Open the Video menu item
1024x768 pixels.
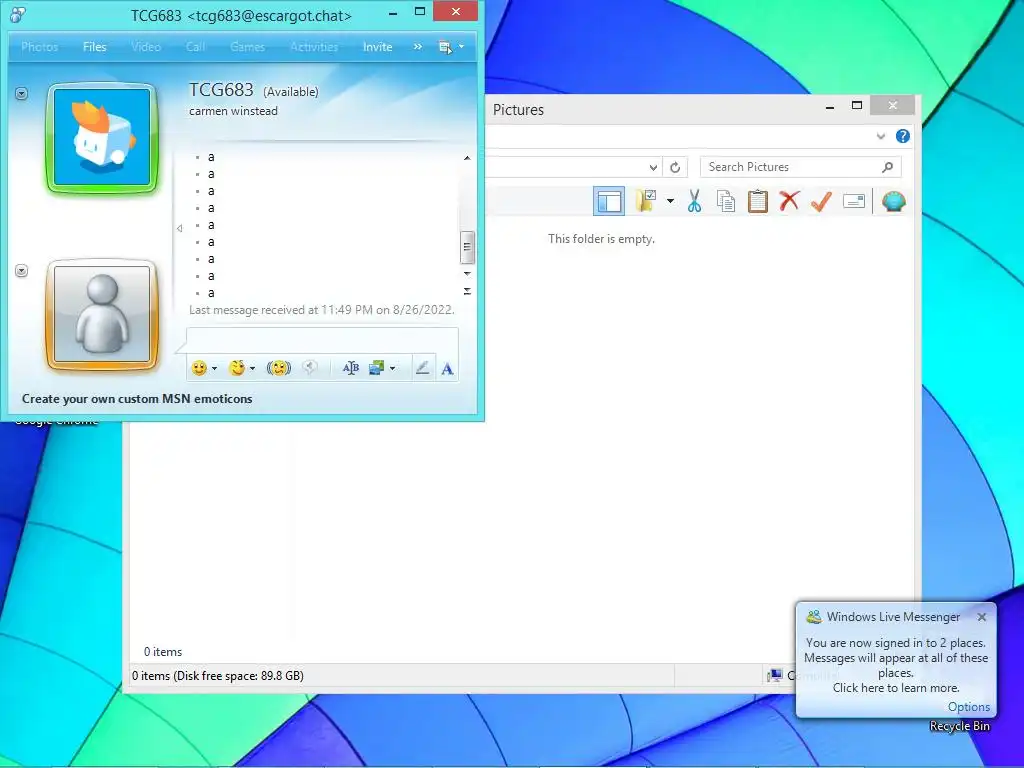(146, 47)
